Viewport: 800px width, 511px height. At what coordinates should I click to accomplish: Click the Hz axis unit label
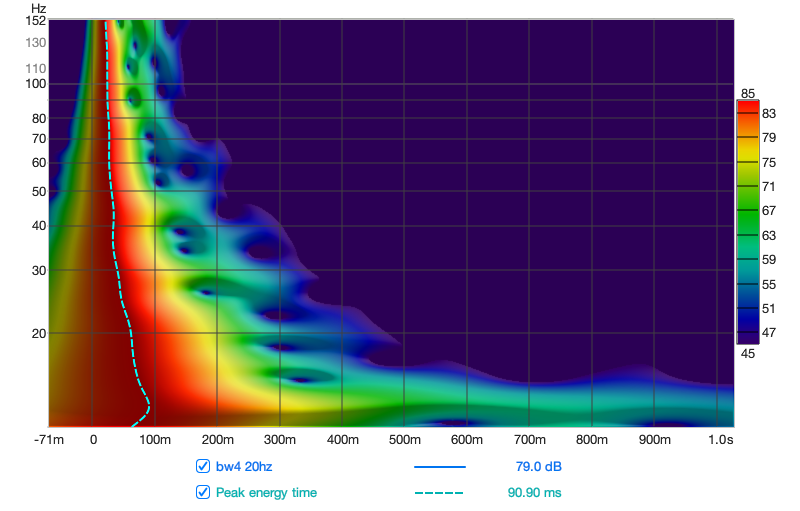pos(38,9)
